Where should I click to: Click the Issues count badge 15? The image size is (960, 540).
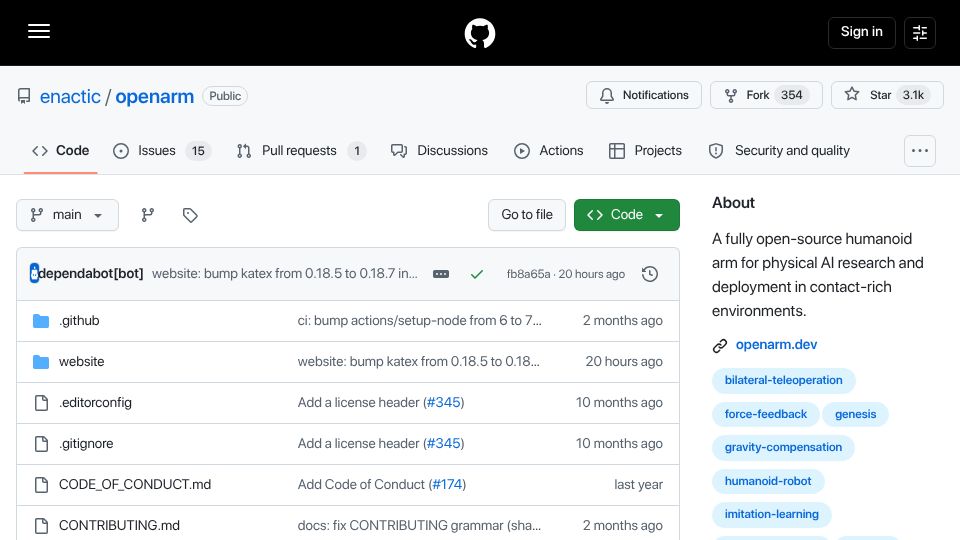(x=198, y=151)
